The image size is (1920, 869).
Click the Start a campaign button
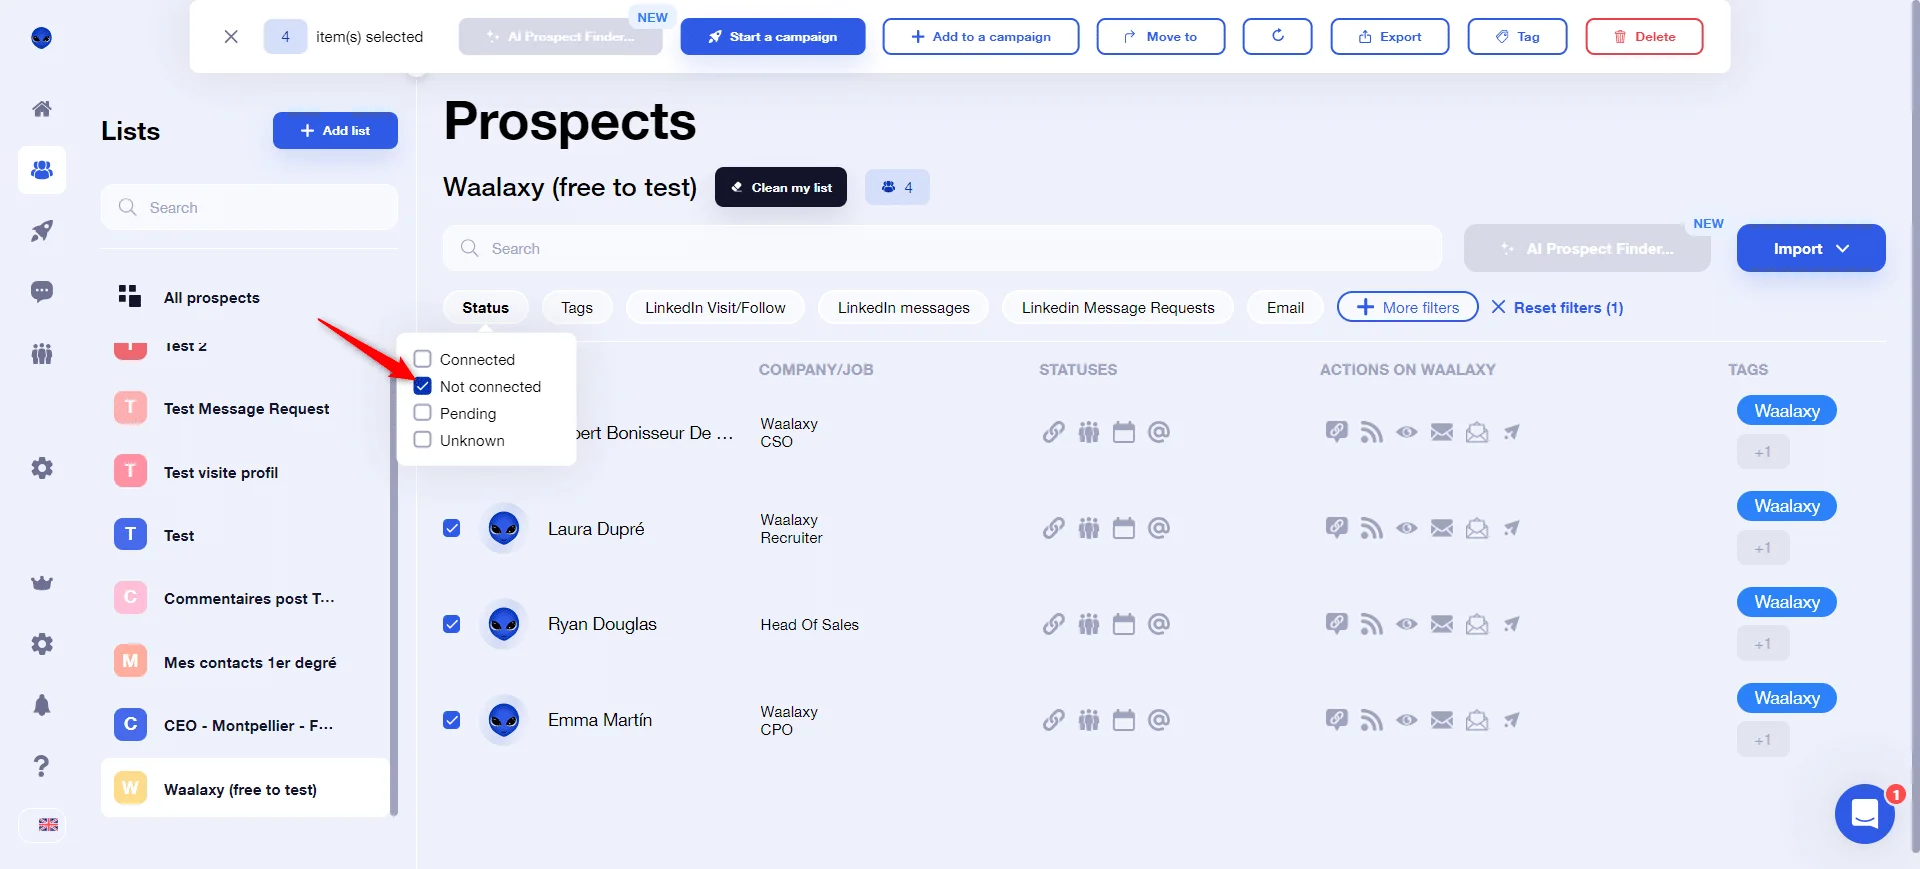coord(773,36)
